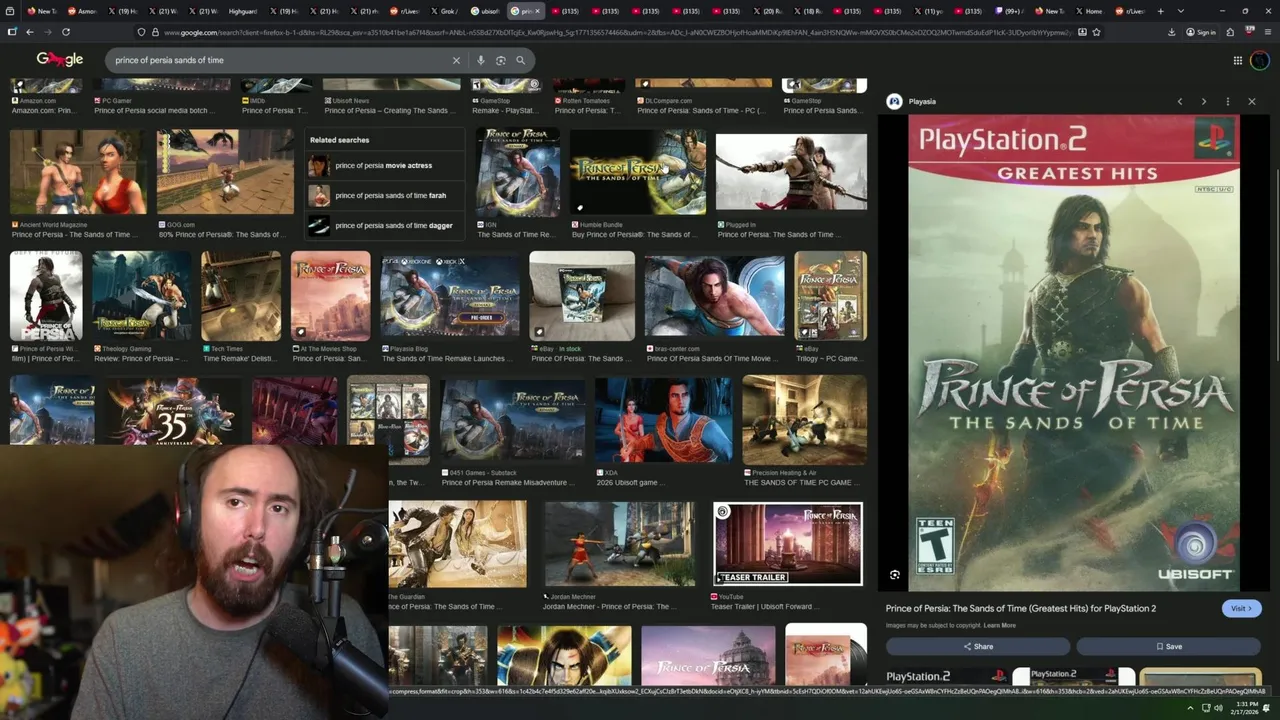
Task: Open the XDA 2026 Ubisoft game image
Action: [664, 419]
